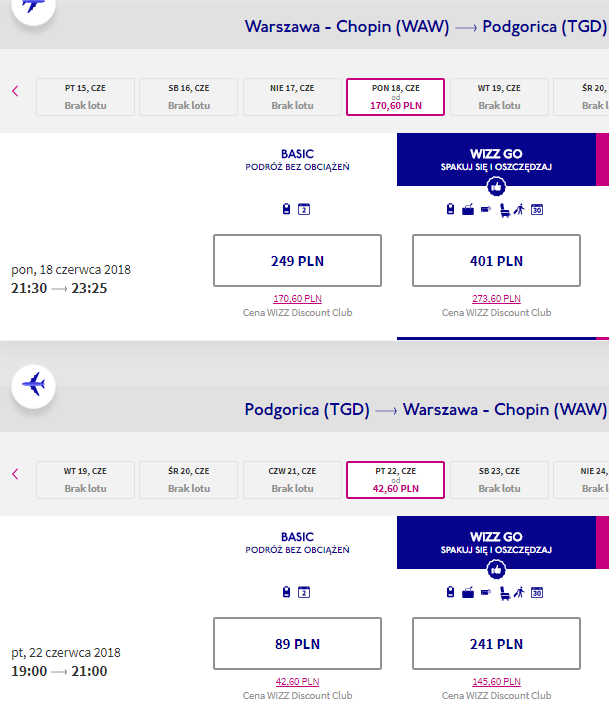Image resolution: width=609 pixels, height=709 pixels.
Task: Choose 89 PLN Basic return fare
Action: click(297, 643)
